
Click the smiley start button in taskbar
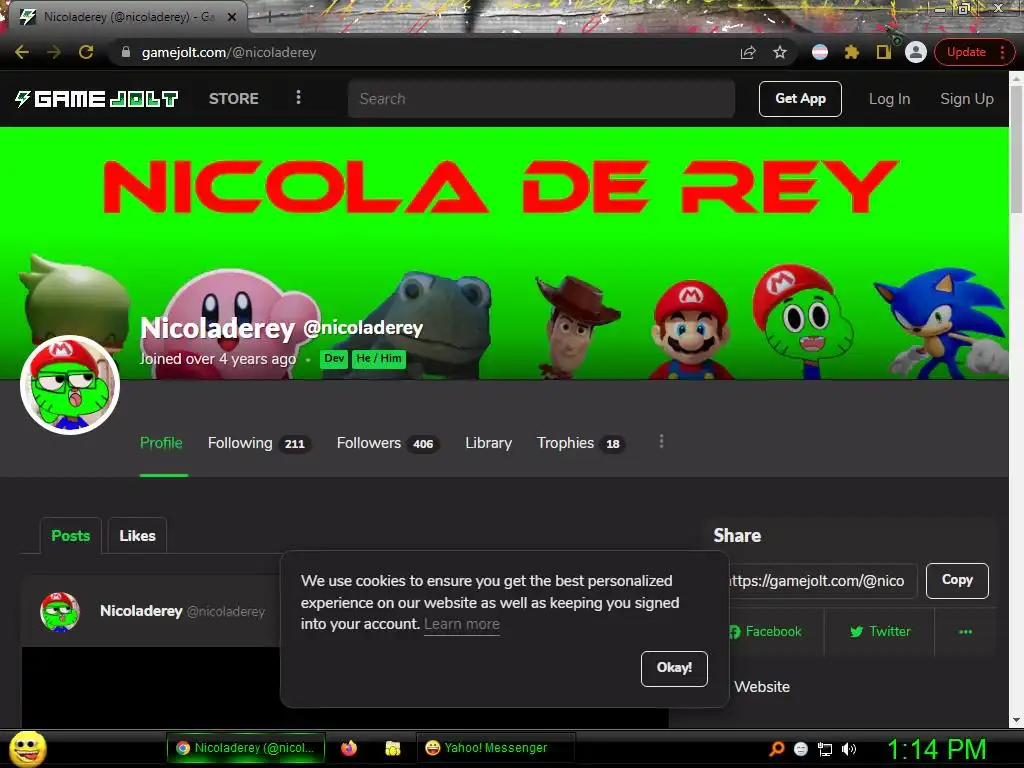(28, 748)
